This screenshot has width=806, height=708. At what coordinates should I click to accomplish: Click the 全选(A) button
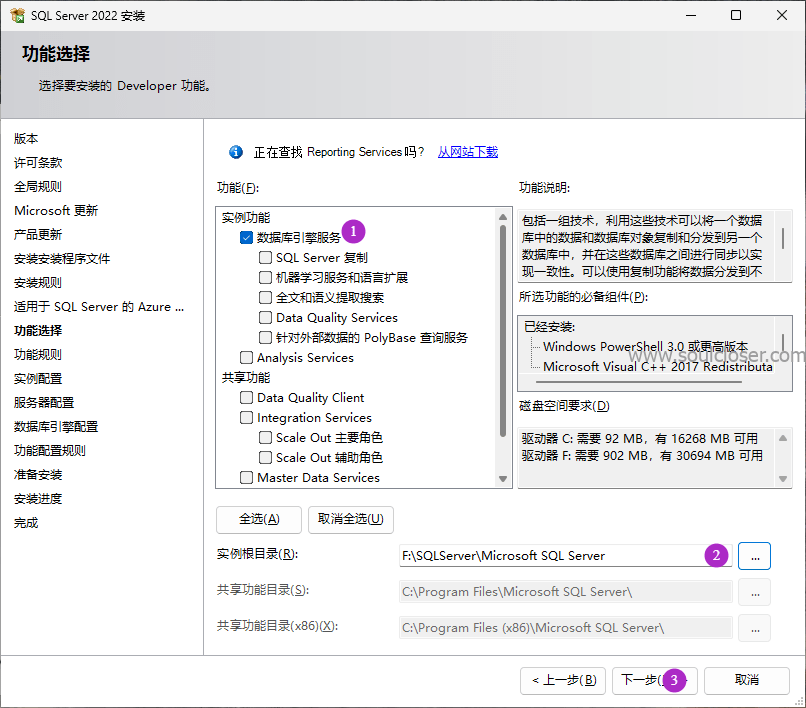point(259,519)
